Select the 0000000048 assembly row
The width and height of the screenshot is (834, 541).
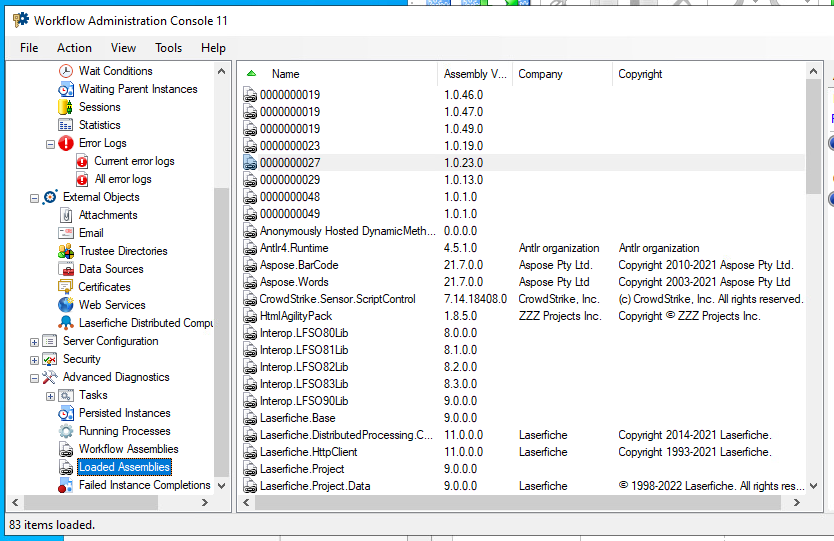point(523,197)
